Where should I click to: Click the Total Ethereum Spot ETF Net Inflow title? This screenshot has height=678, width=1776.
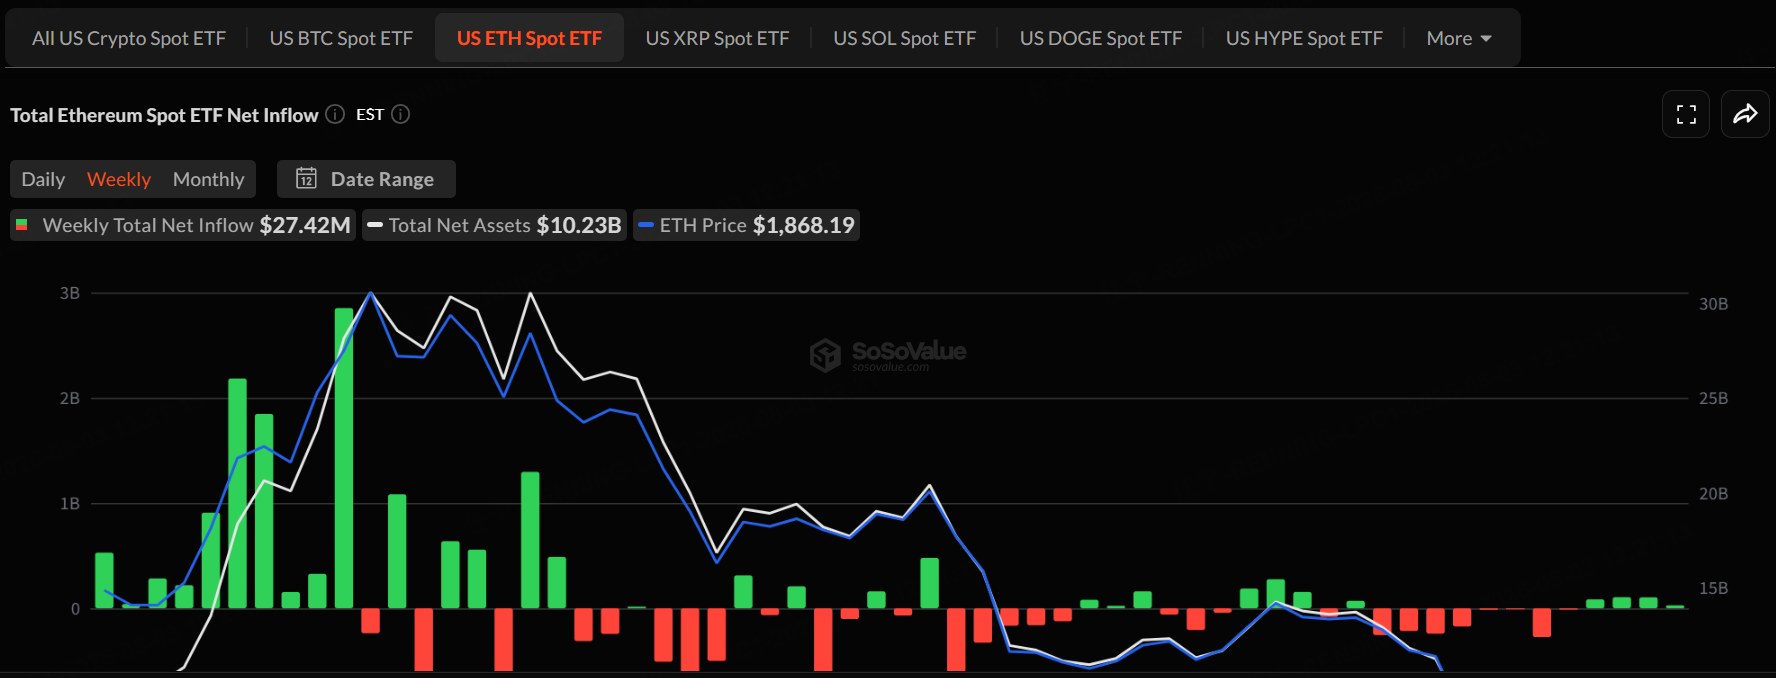click(x=164, y=115)
